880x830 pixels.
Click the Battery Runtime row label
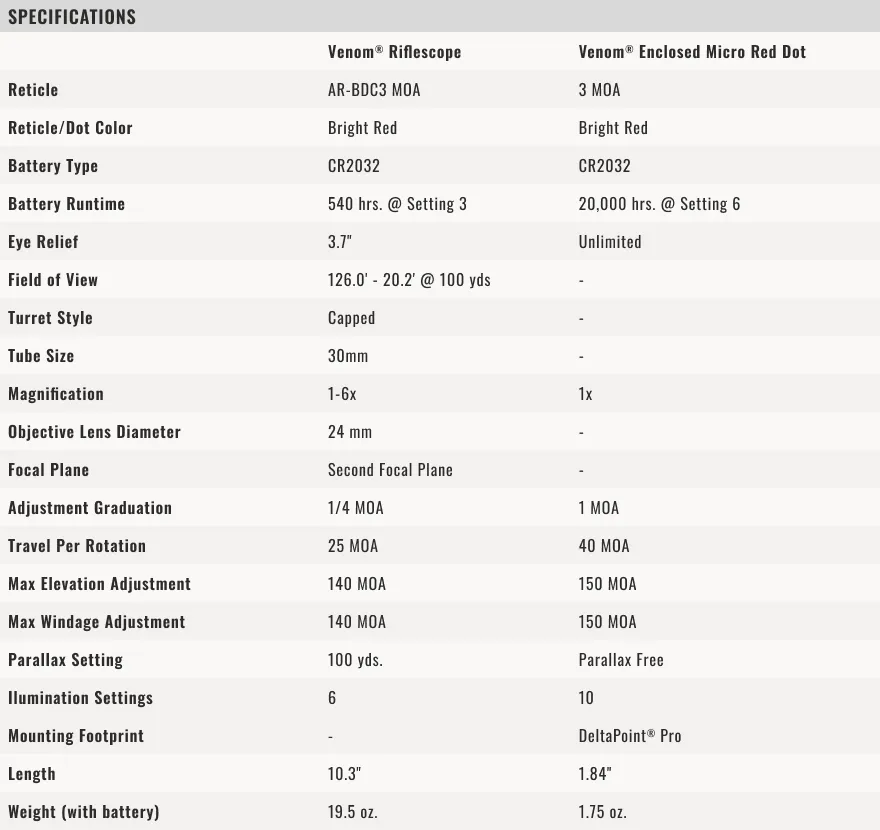66,204
